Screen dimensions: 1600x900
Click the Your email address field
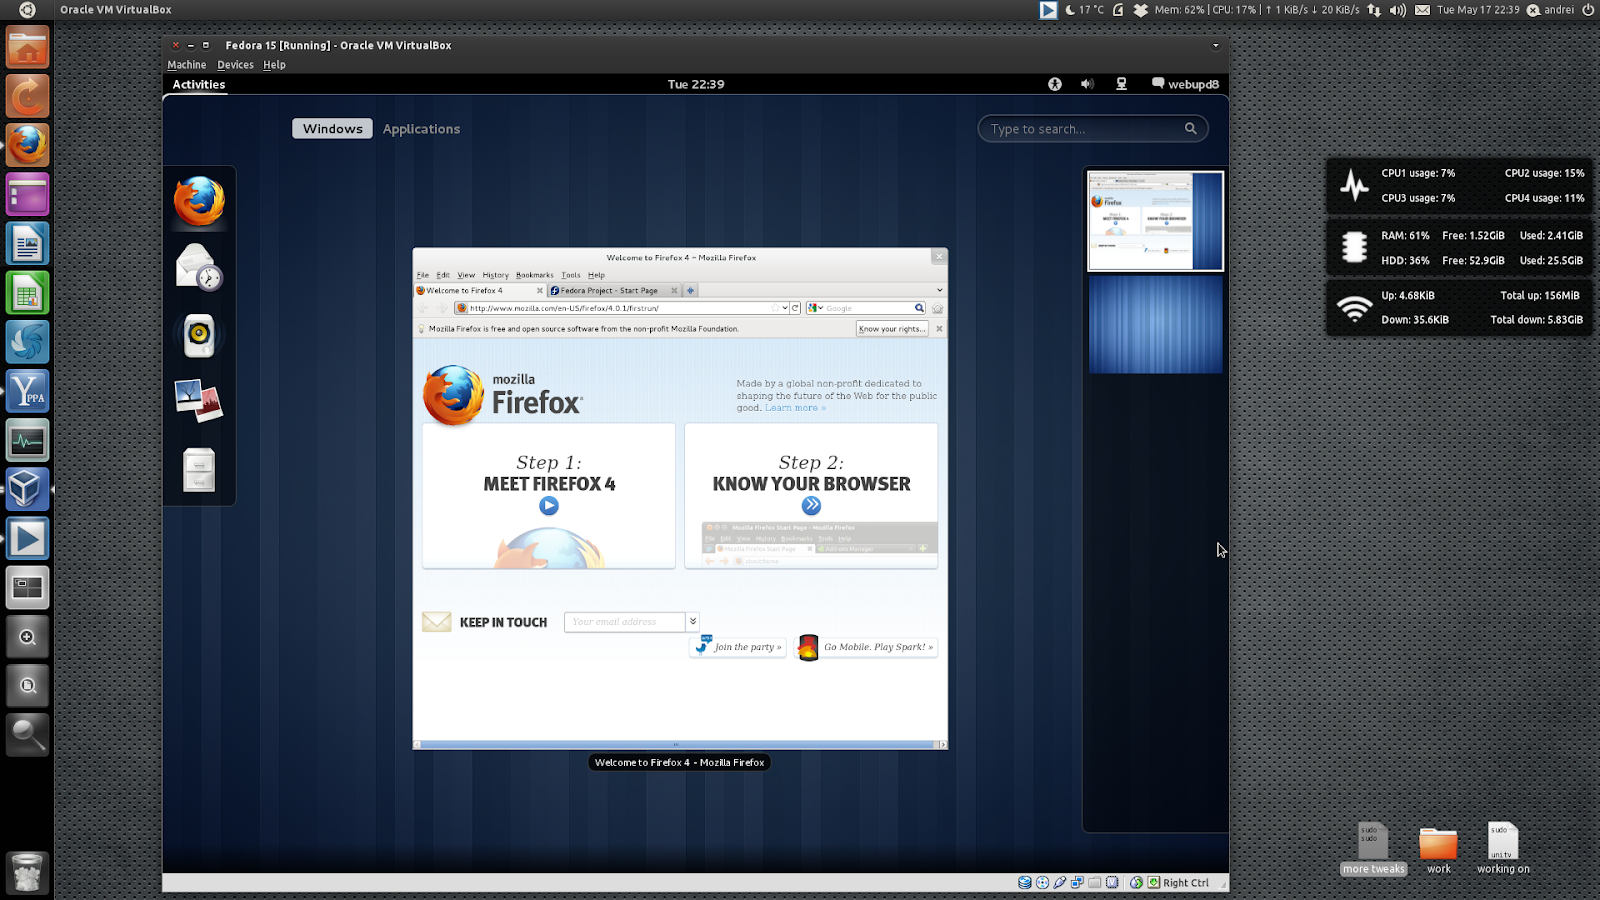[x=625, y=622]
